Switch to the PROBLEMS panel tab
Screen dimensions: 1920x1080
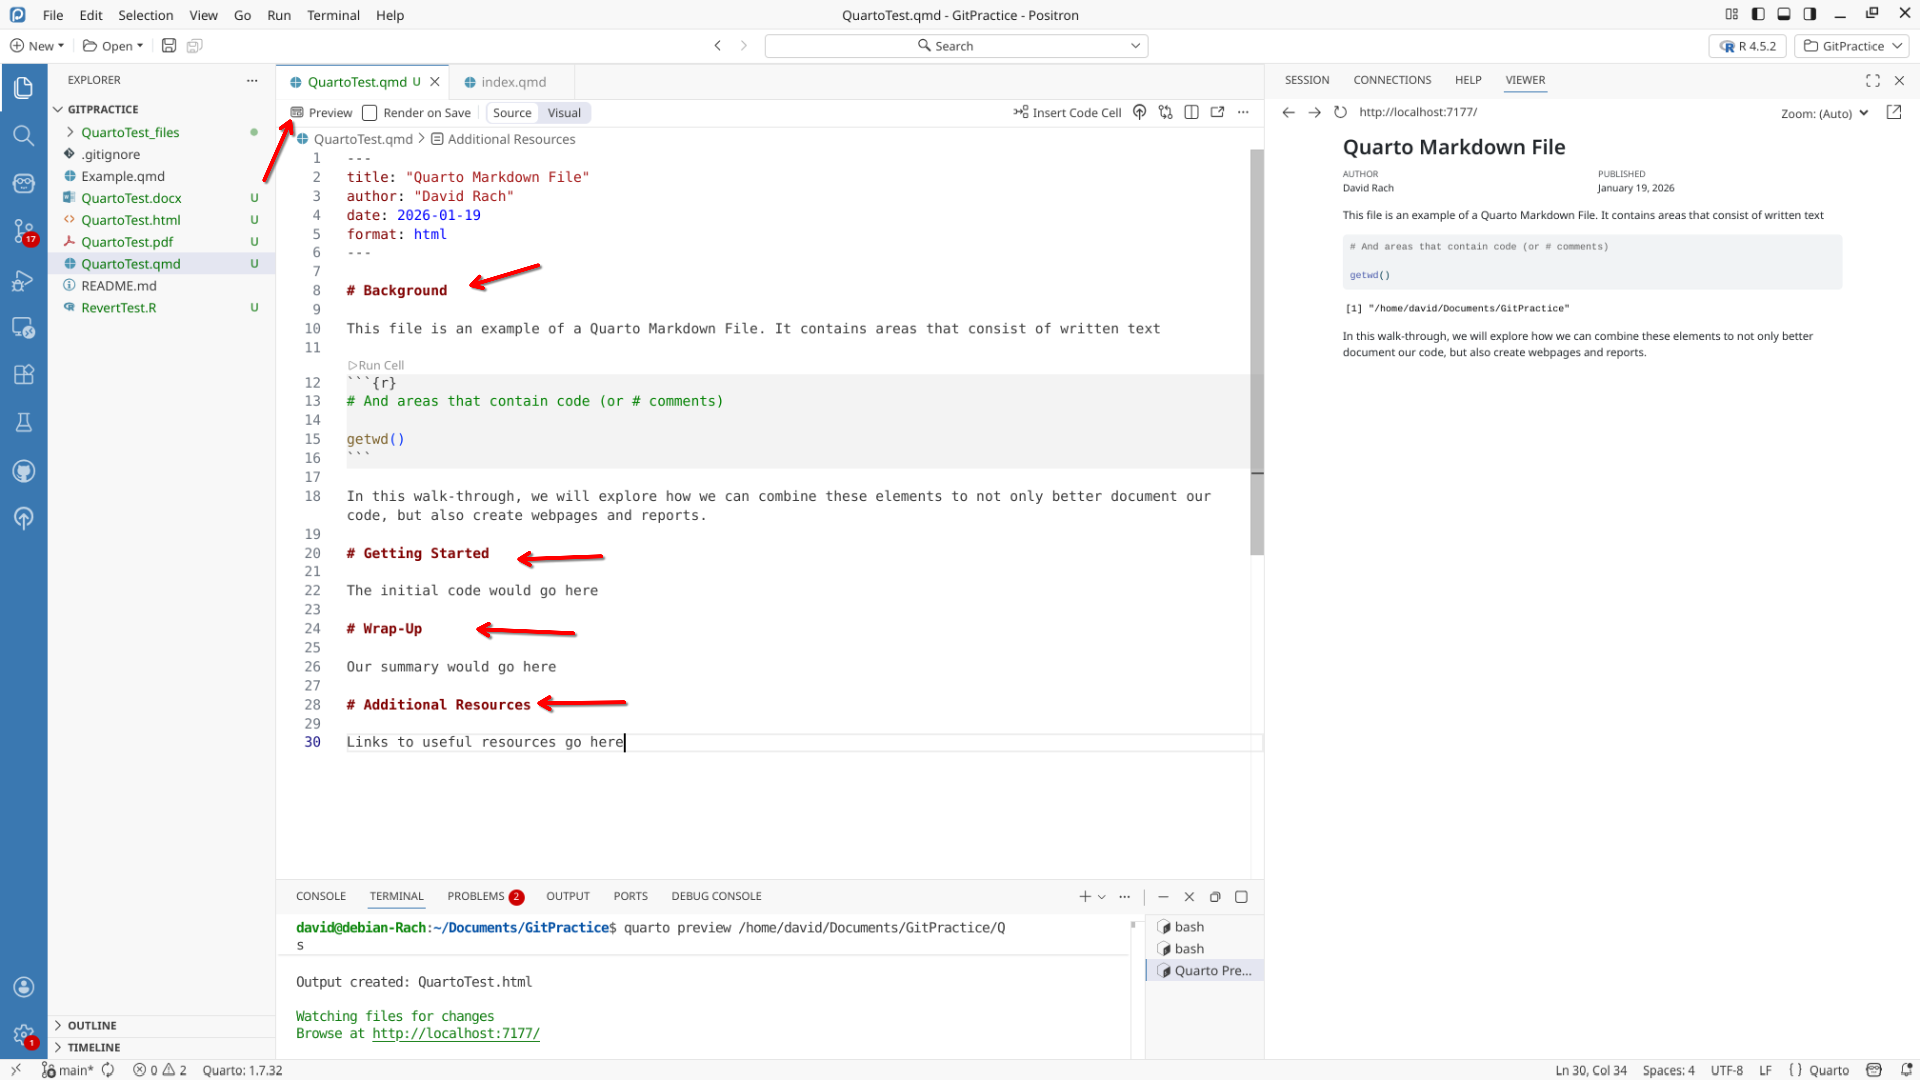pyautogui.click(x=476, y=896)
